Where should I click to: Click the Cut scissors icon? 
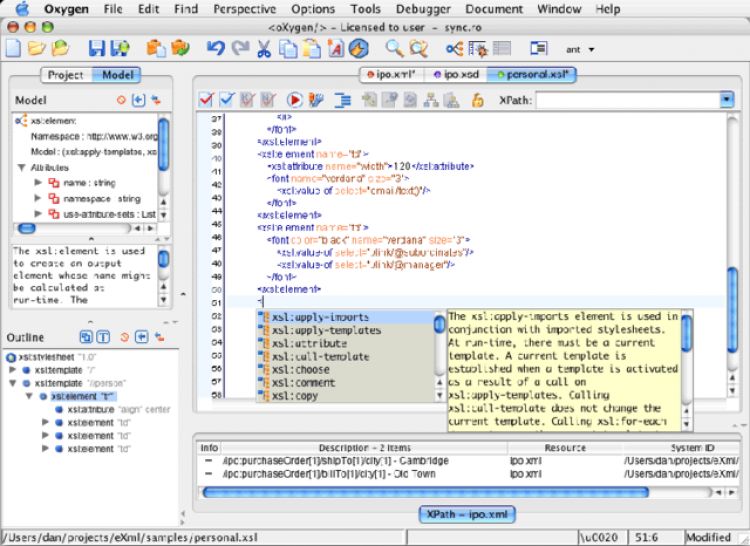(264, 48)
